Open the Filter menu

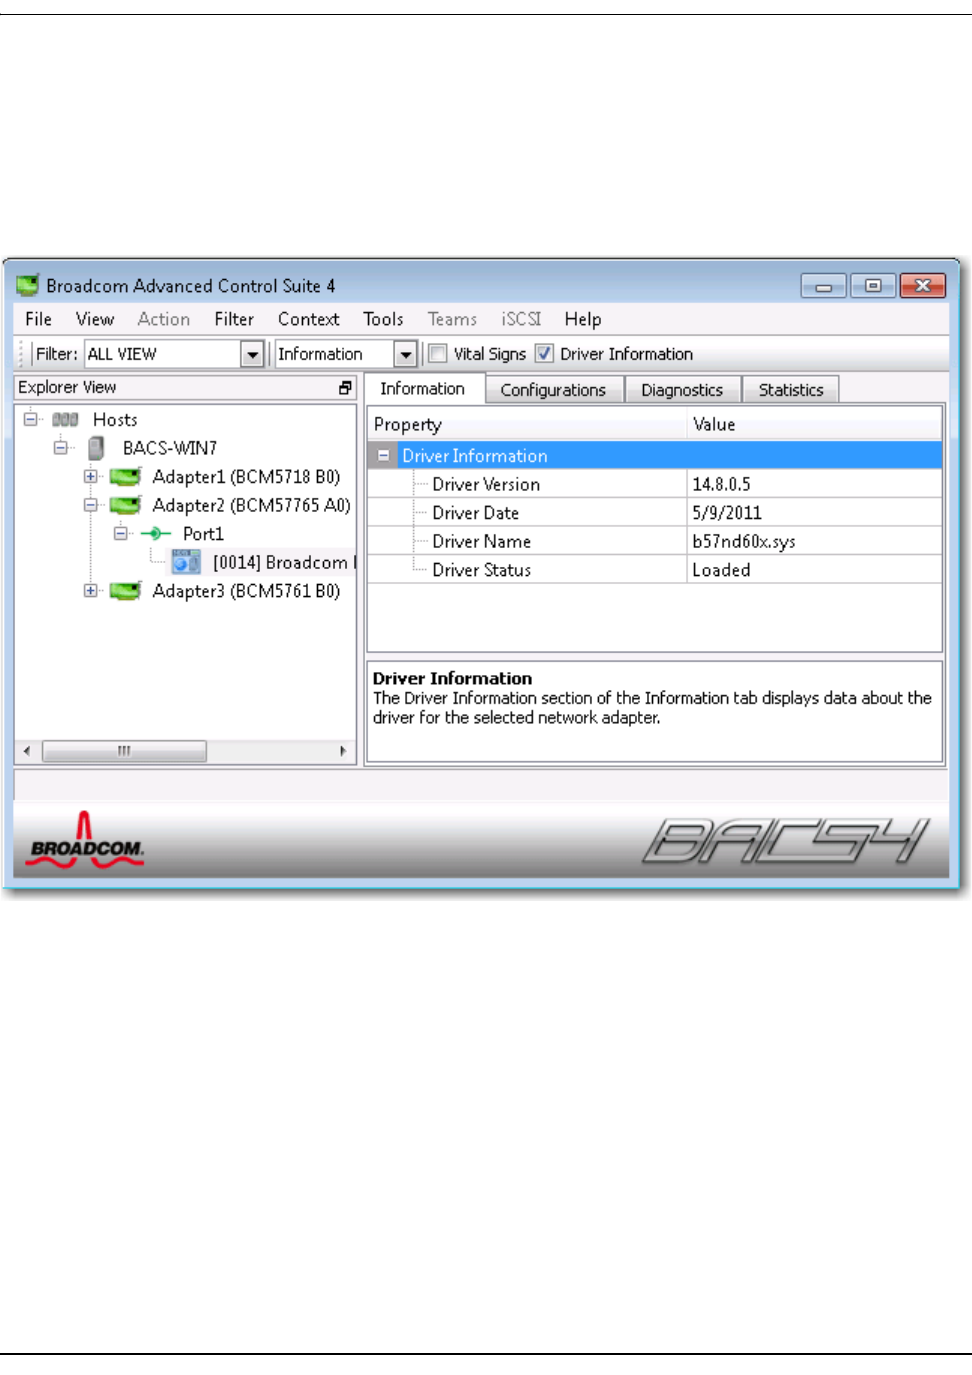234,319
